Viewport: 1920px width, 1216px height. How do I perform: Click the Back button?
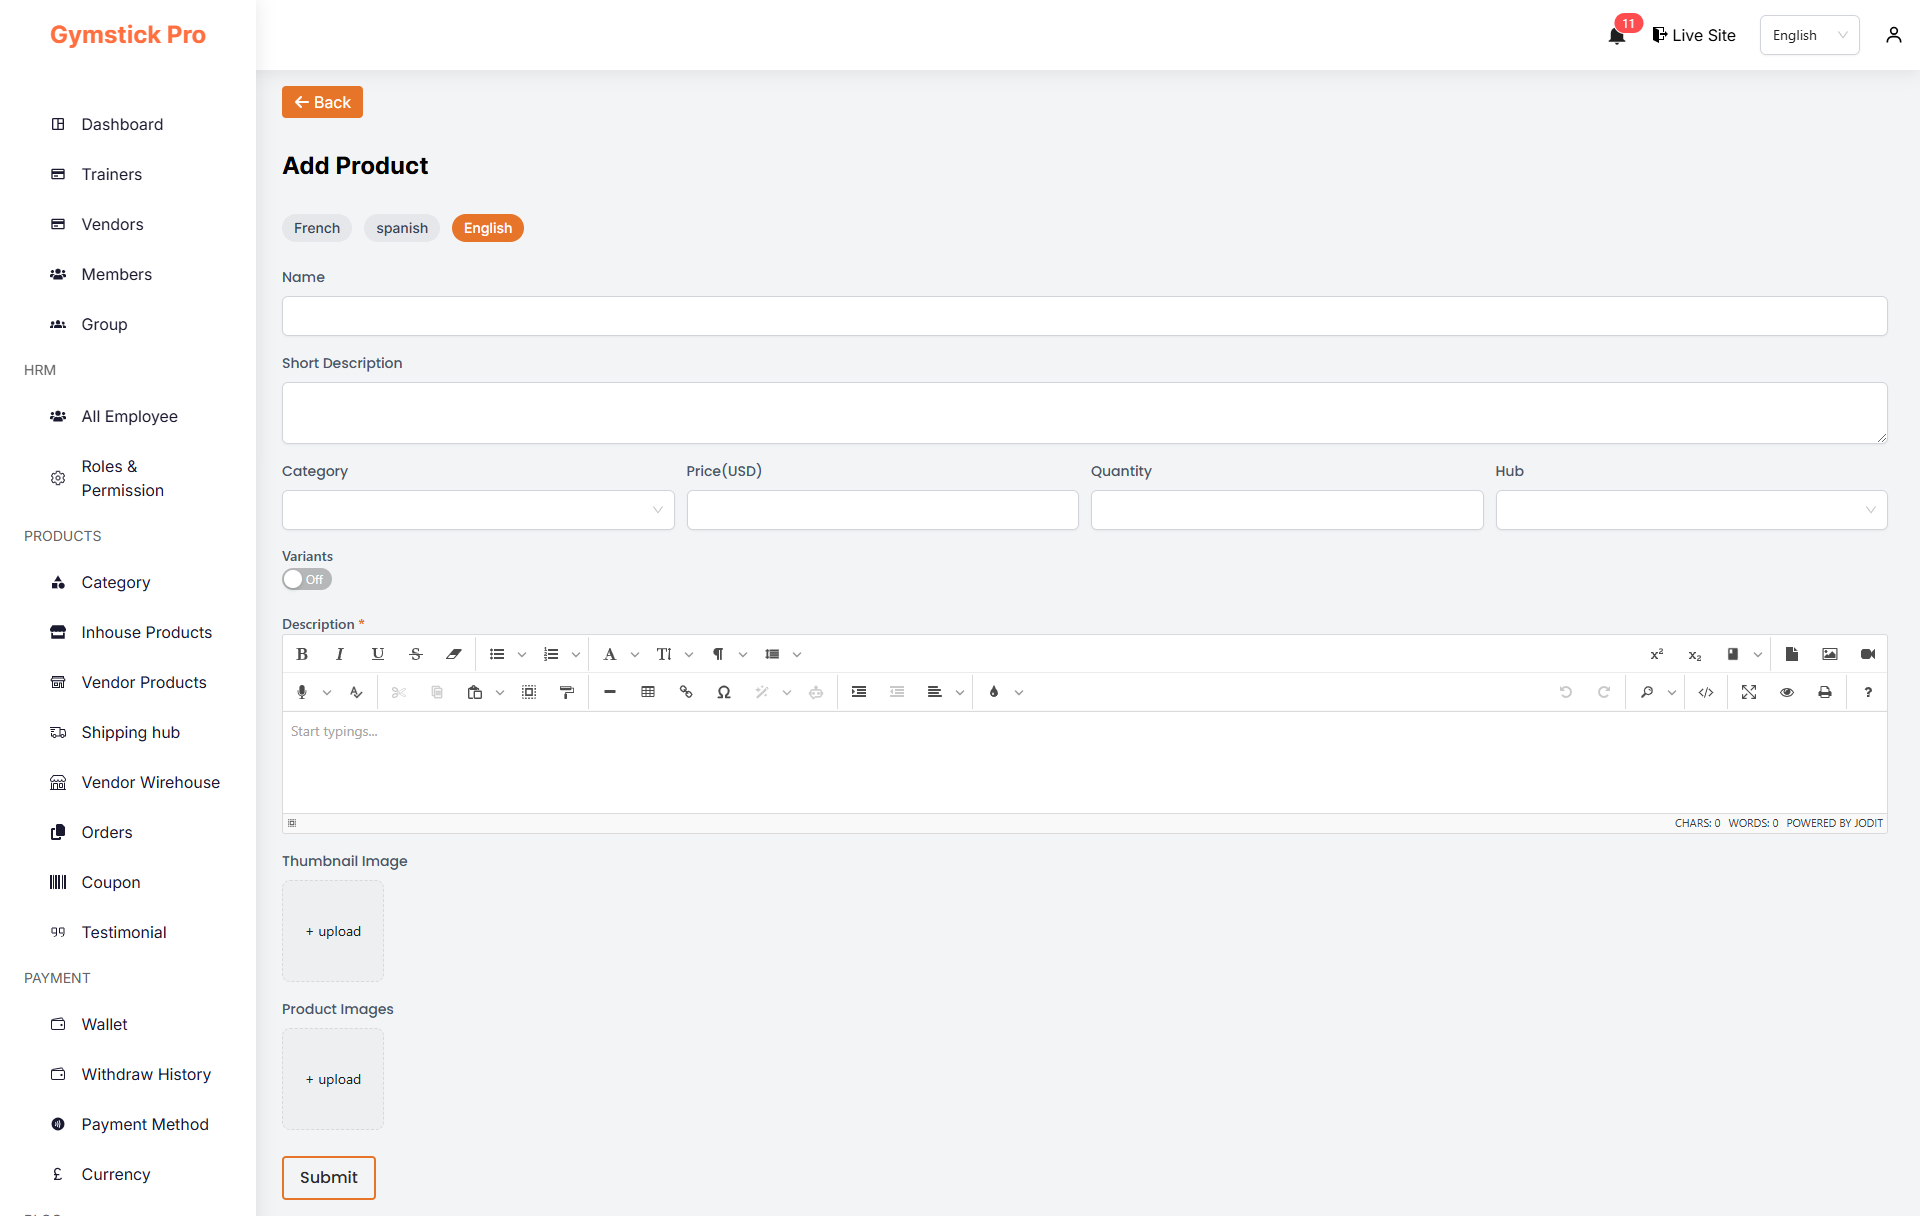tap(322, 102)
